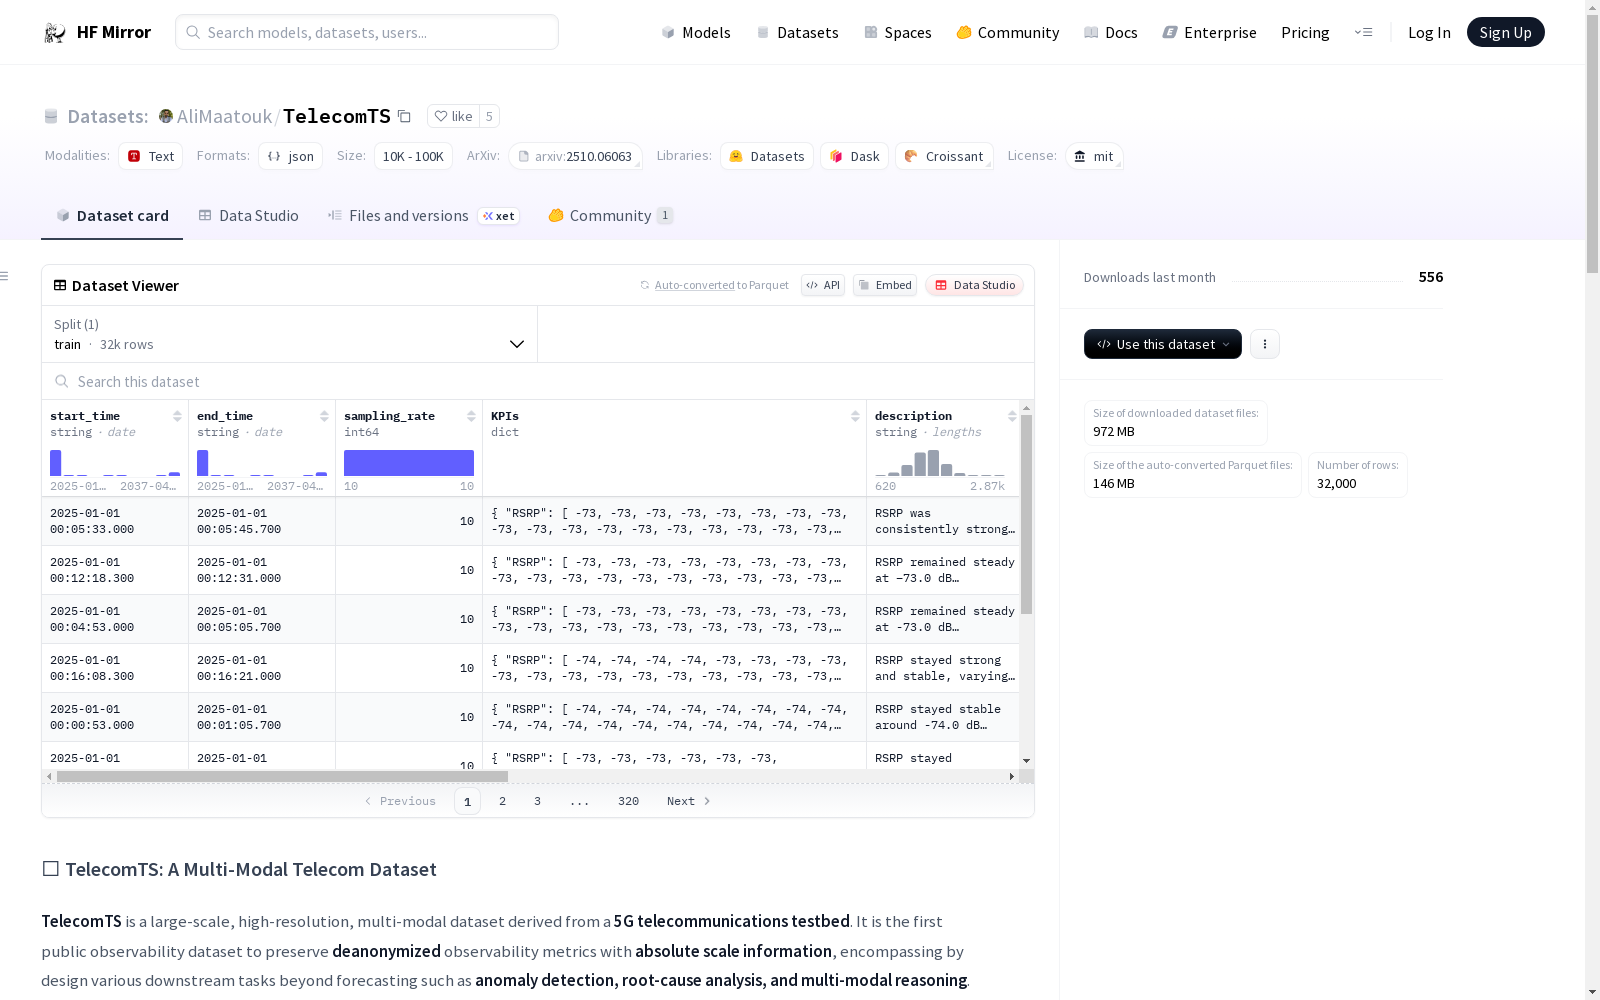The height and width of the screenshot is (1000, 1600).
Task: Copy the dataset name with the copy icon
Action: pyautogui.click(x=404, y=116)
